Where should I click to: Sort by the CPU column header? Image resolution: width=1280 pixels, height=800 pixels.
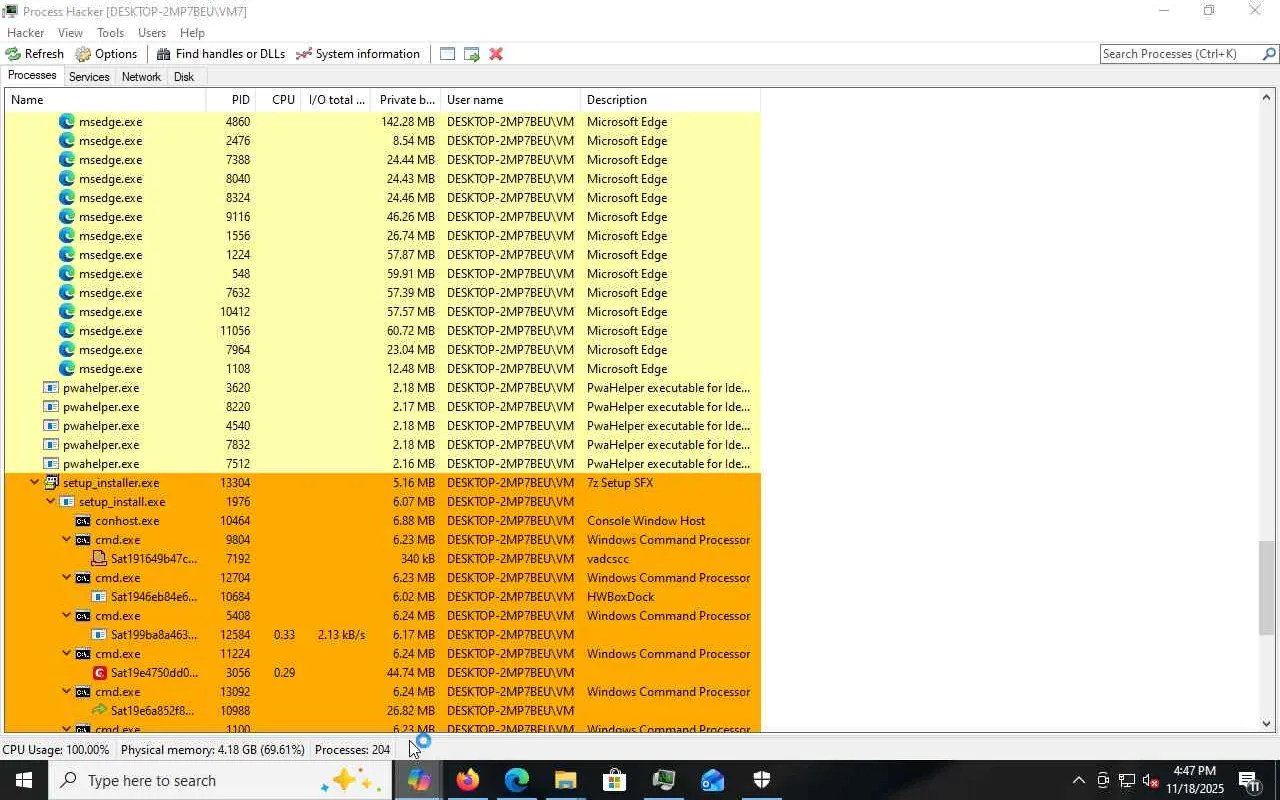(x=279, y=100)
